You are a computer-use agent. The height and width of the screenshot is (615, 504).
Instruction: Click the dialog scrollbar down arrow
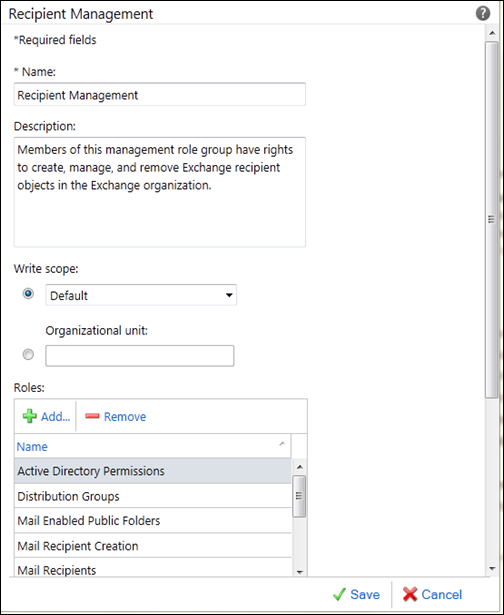pos(492,568)
